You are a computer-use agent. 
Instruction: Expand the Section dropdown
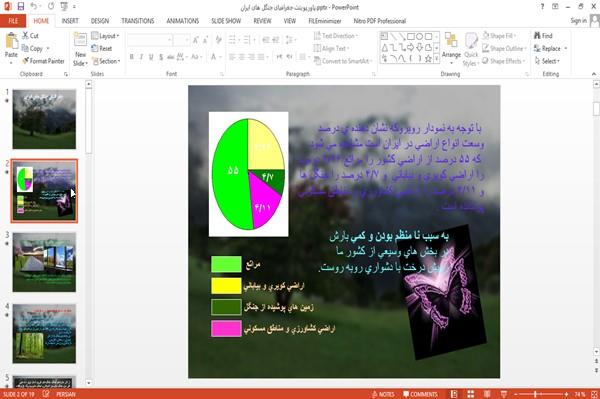pyautogui.click(x=106, y=61)
